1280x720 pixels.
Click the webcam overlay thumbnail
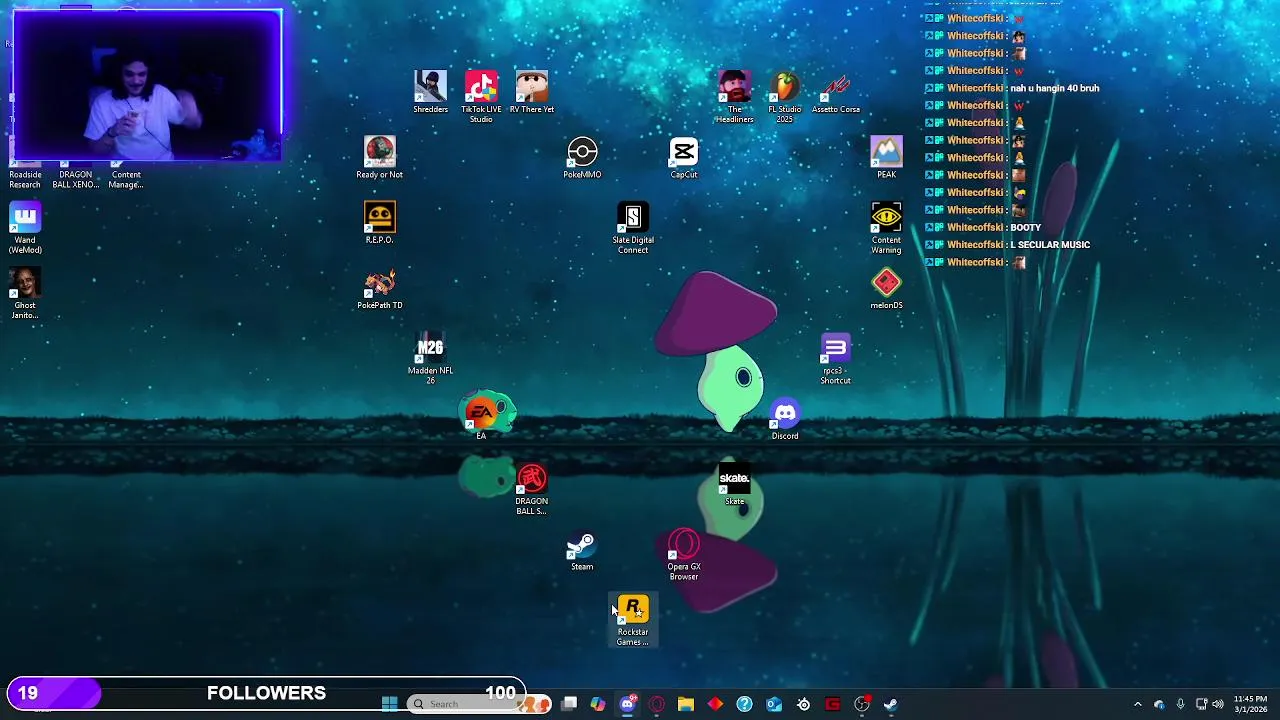(147, 85)
